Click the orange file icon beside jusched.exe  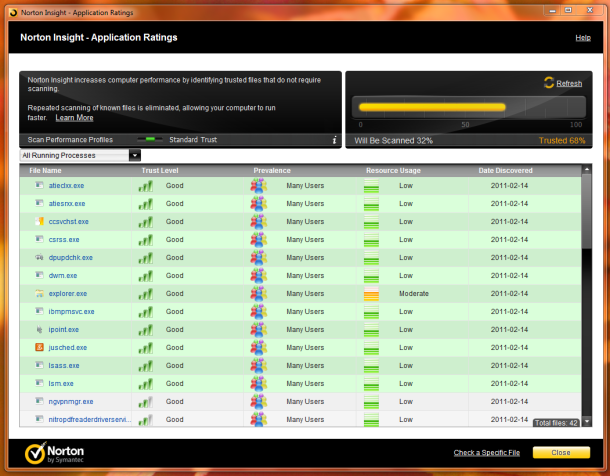click(x=39, y=347)
